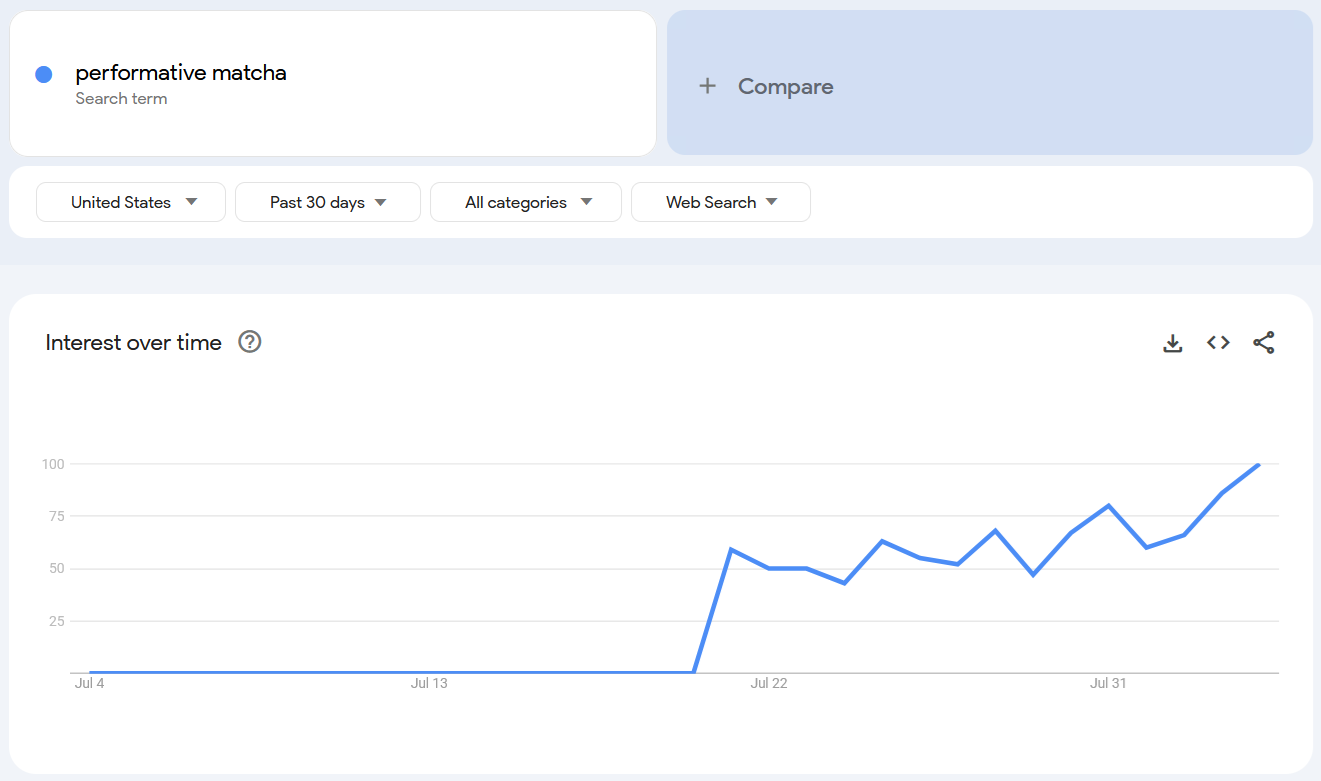Click the 100 label on the y-axis
The image size is (1321, 781).
[50, 464]
